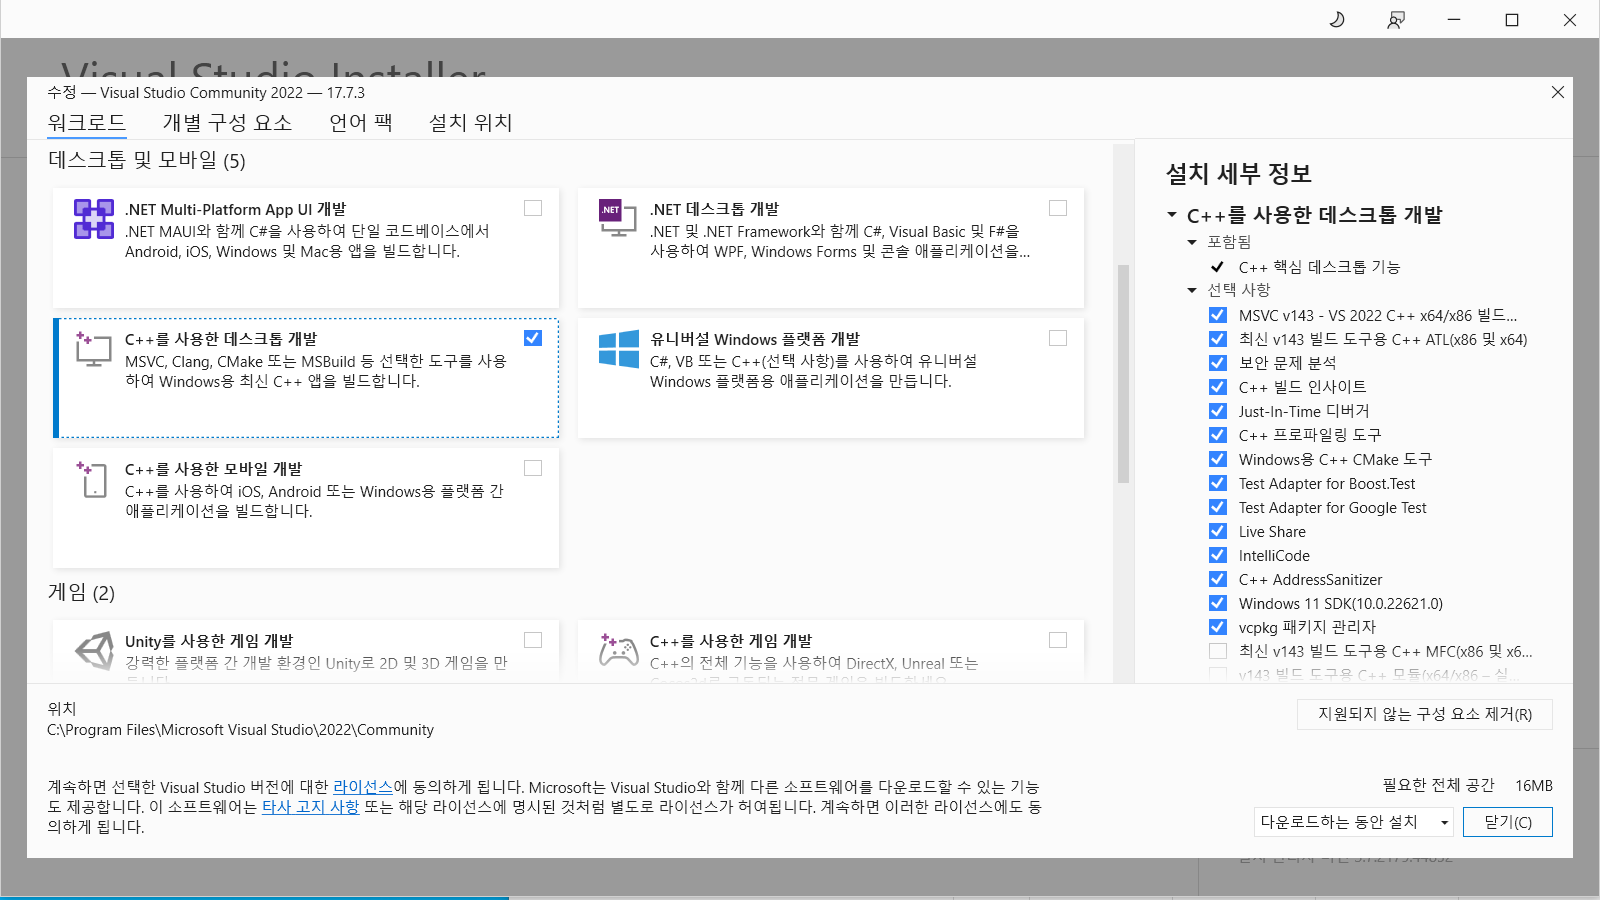Uncheck the C++ ATL v143 option

[1217, 339]
